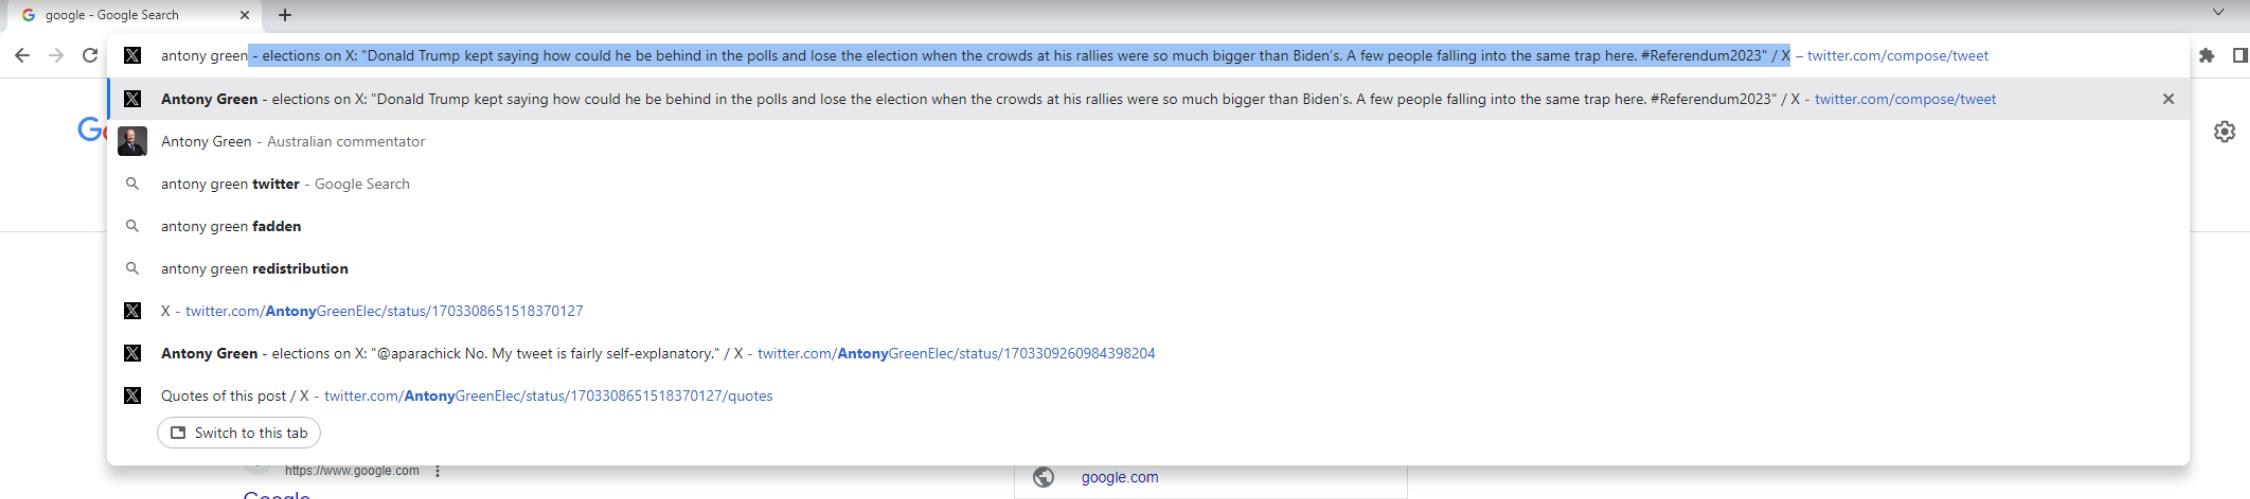Viewport: 2250px width, 499px height.
Task: Click the forward navigation arrow
Action: [x=56, y=56]
